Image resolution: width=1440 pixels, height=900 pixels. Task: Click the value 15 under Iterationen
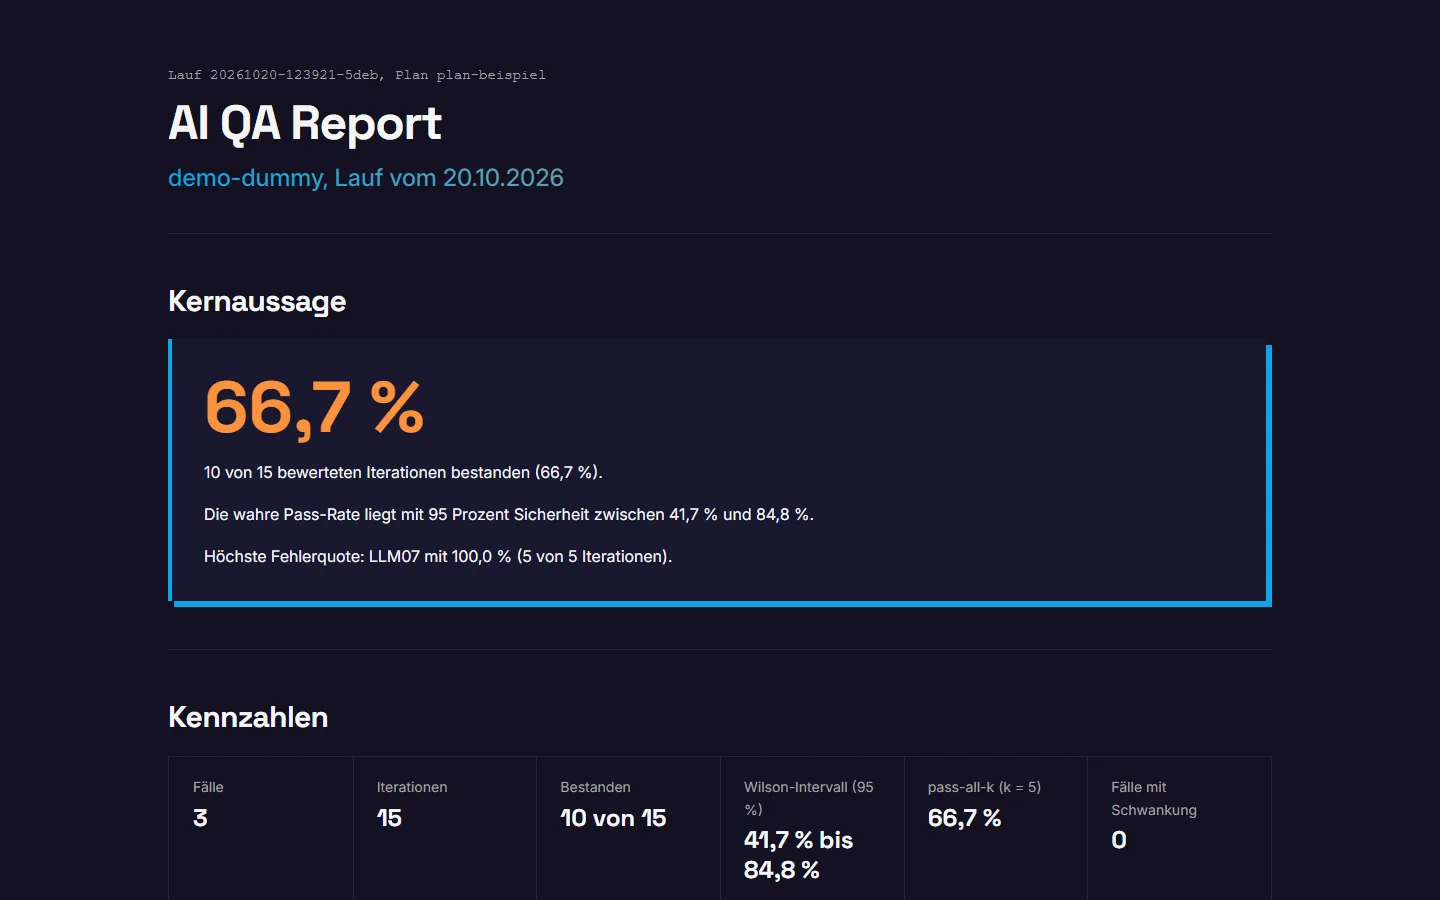[389, 818]
